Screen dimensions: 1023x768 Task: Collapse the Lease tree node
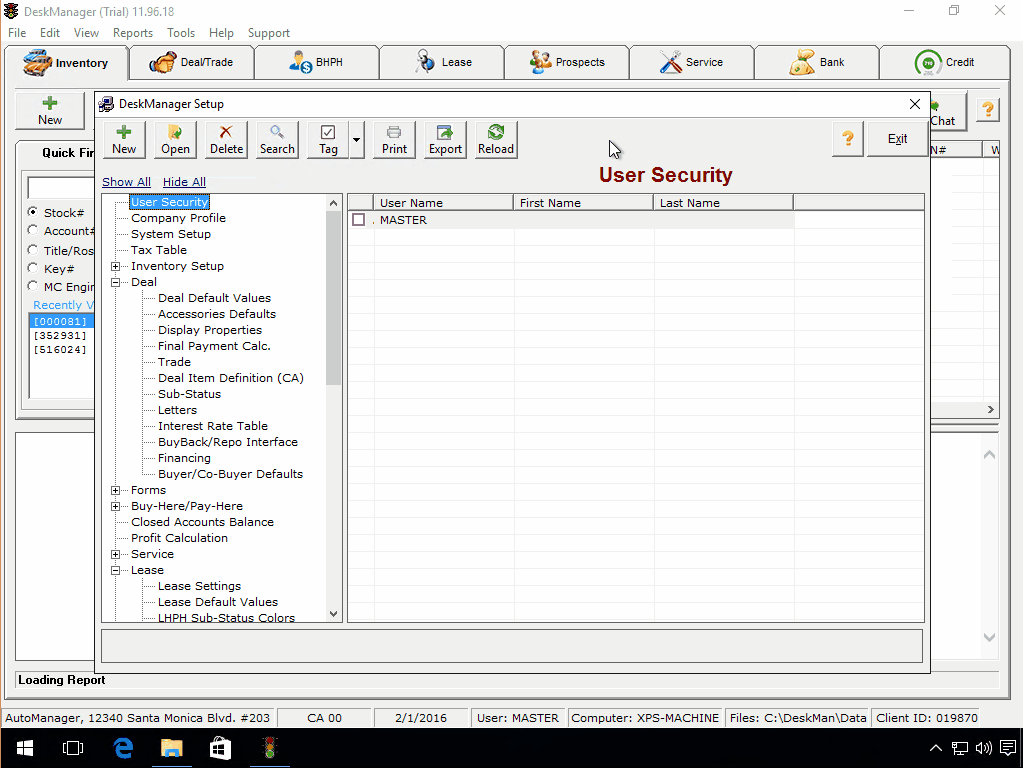click(x=115, y=570)
